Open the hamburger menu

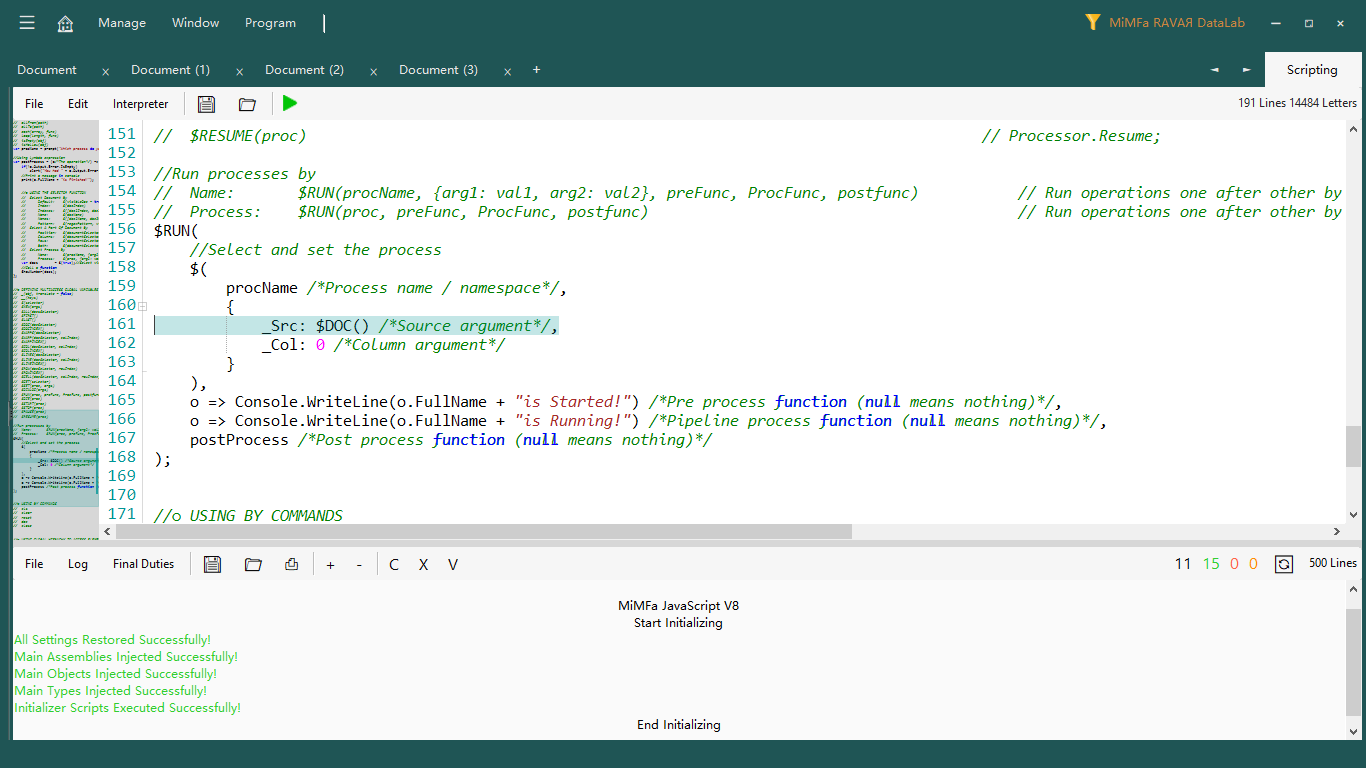pyautogui.click(x=27, y=23)
